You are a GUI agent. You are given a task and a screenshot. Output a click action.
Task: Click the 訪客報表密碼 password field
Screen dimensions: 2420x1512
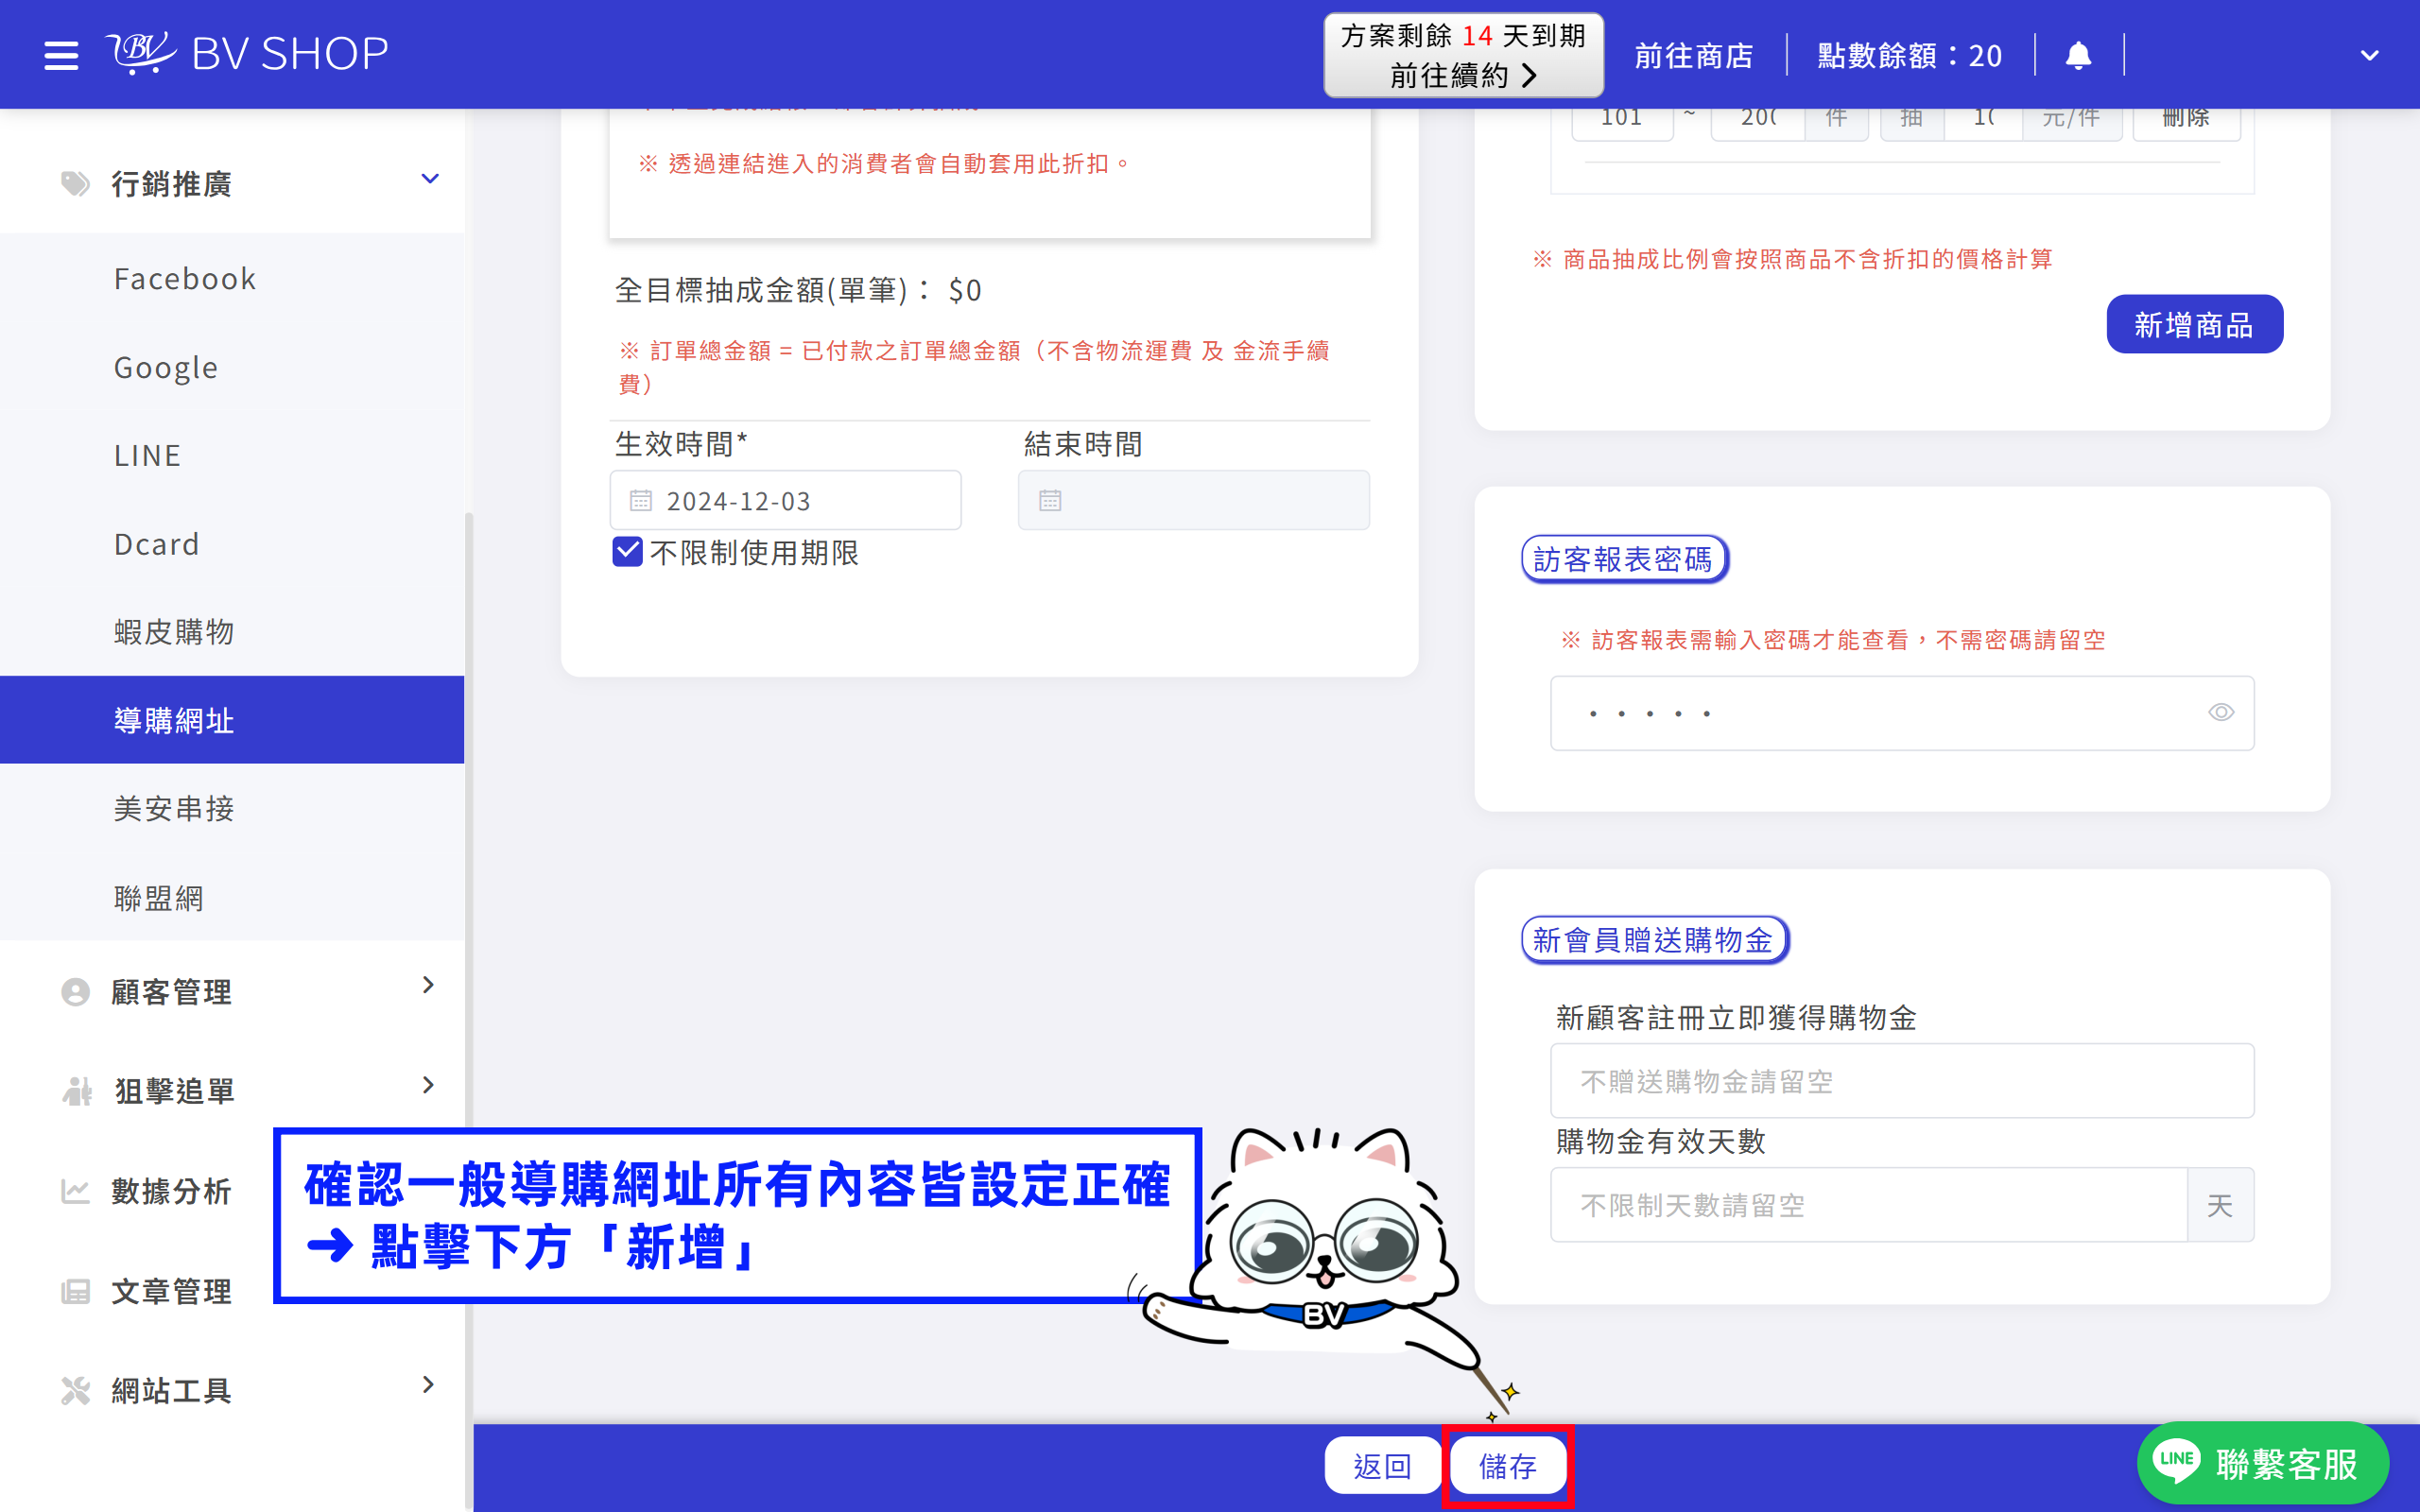[x=1901, y=713]
